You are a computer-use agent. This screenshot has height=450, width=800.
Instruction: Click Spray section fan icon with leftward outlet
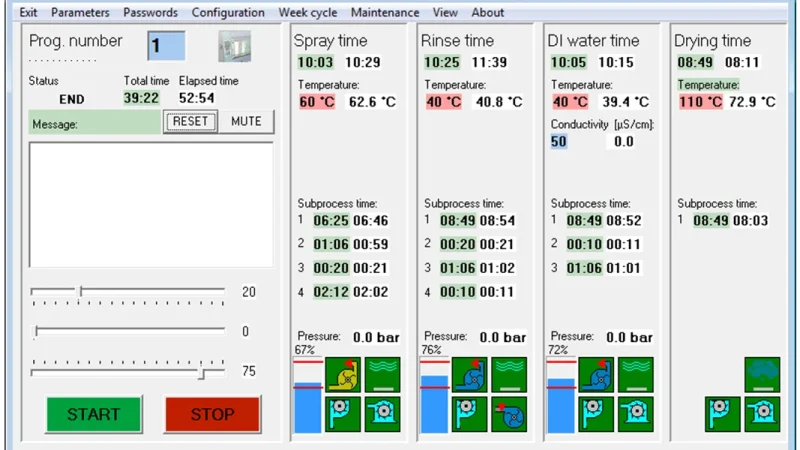coord(382,414)
